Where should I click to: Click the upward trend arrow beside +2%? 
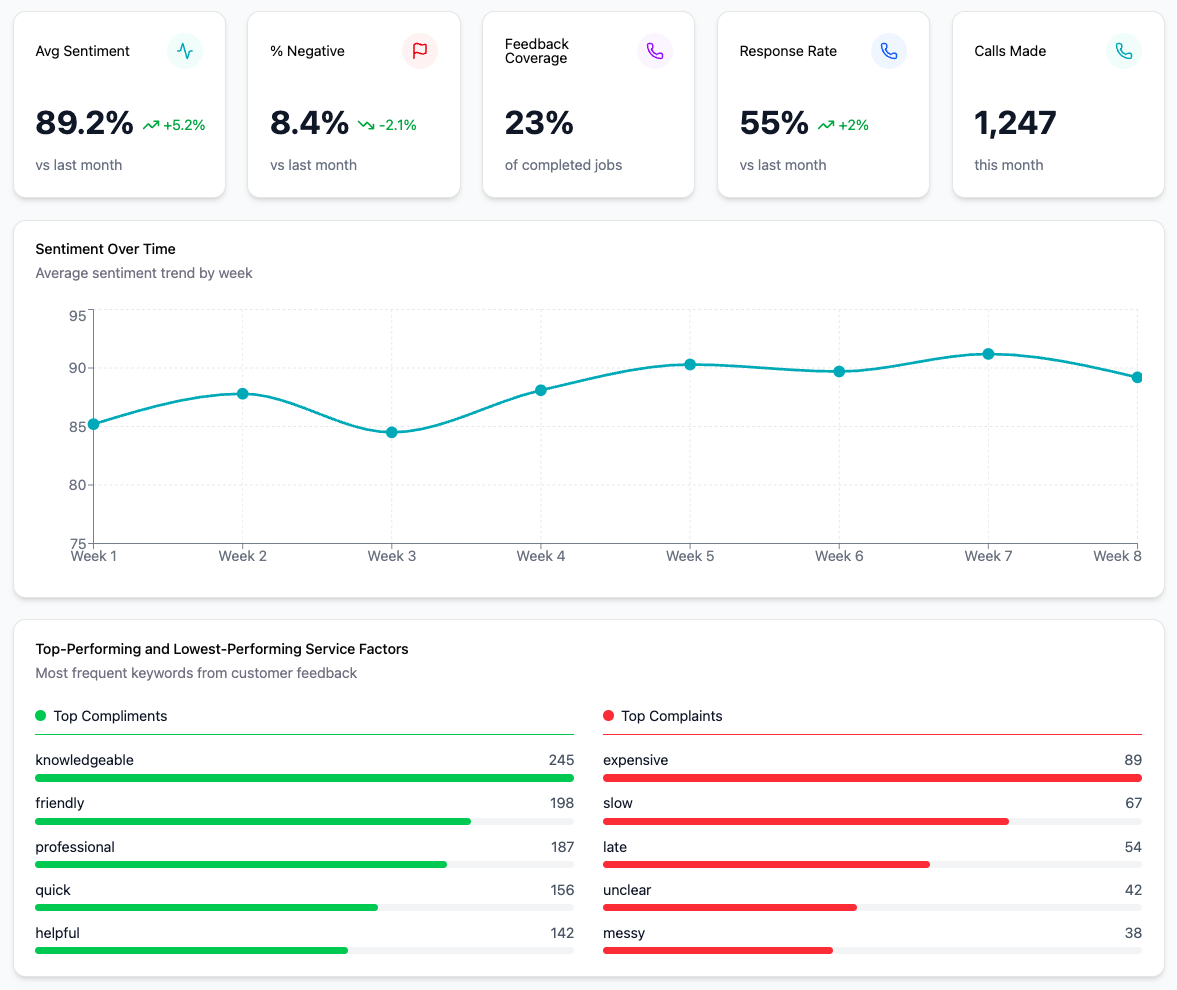point(826,124)
